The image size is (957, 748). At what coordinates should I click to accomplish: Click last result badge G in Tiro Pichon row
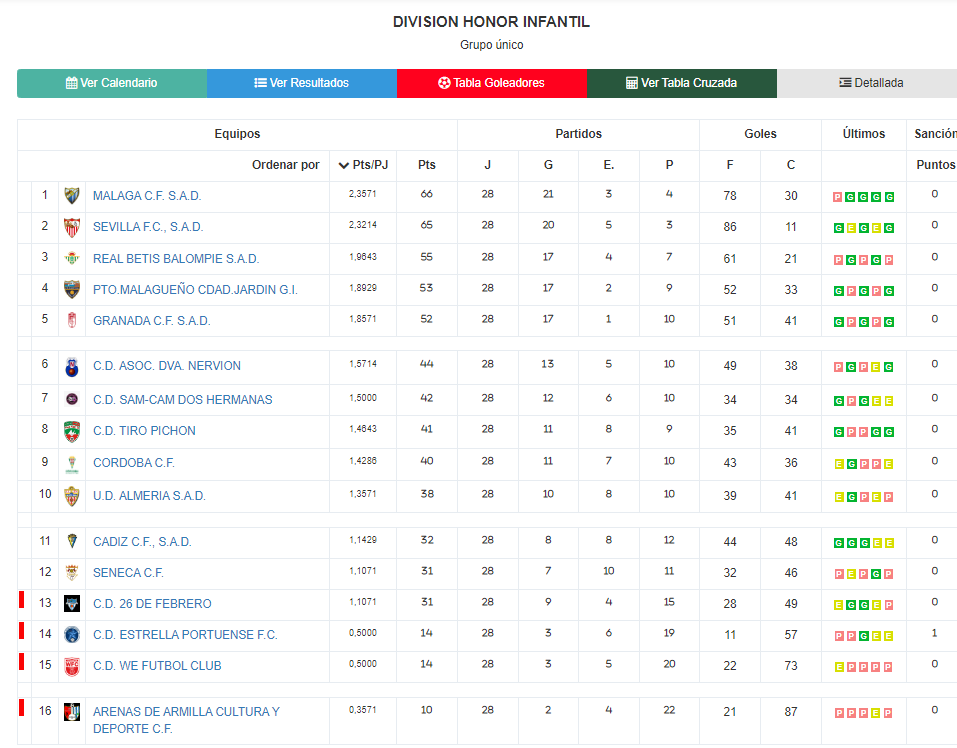point(889,432)
